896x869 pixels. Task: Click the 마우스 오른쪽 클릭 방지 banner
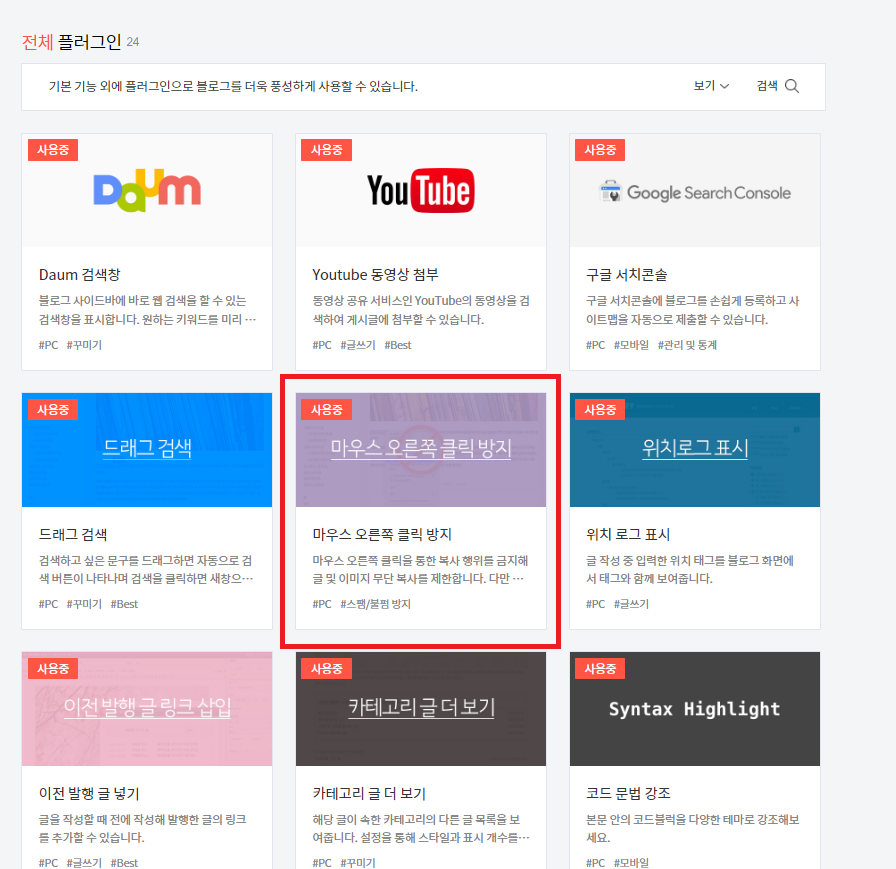pyautogui.click(x=421, y=450)
